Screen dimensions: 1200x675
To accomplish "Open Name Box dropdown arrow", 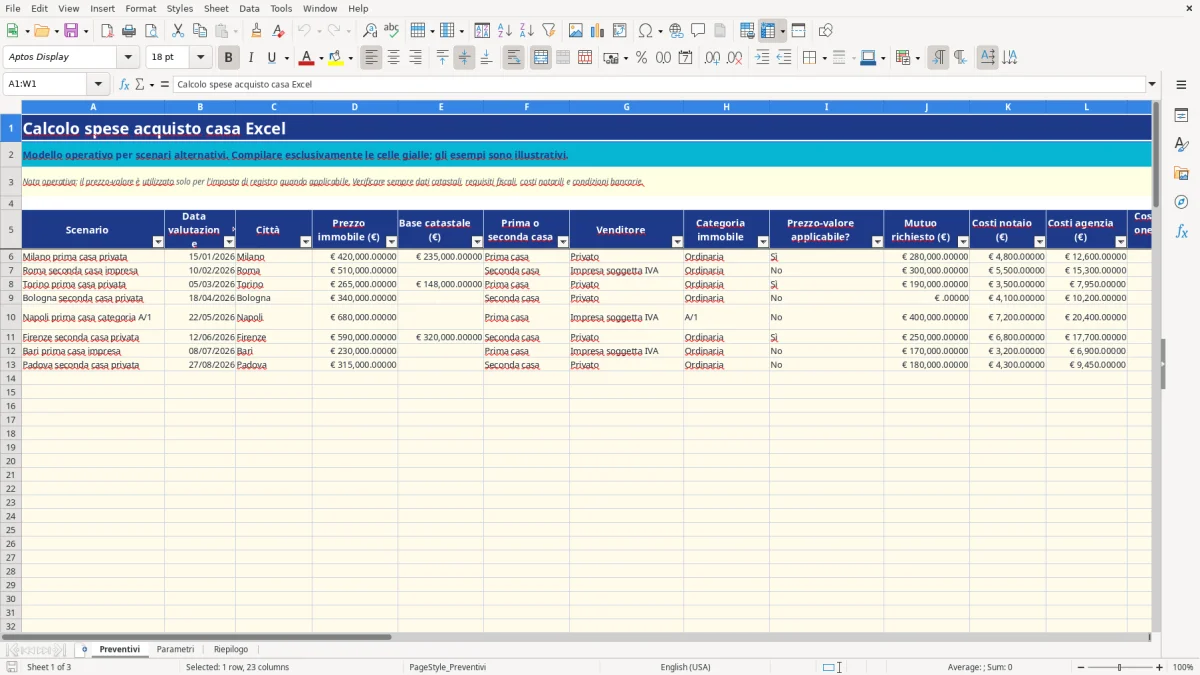I will tap(98, 84).
